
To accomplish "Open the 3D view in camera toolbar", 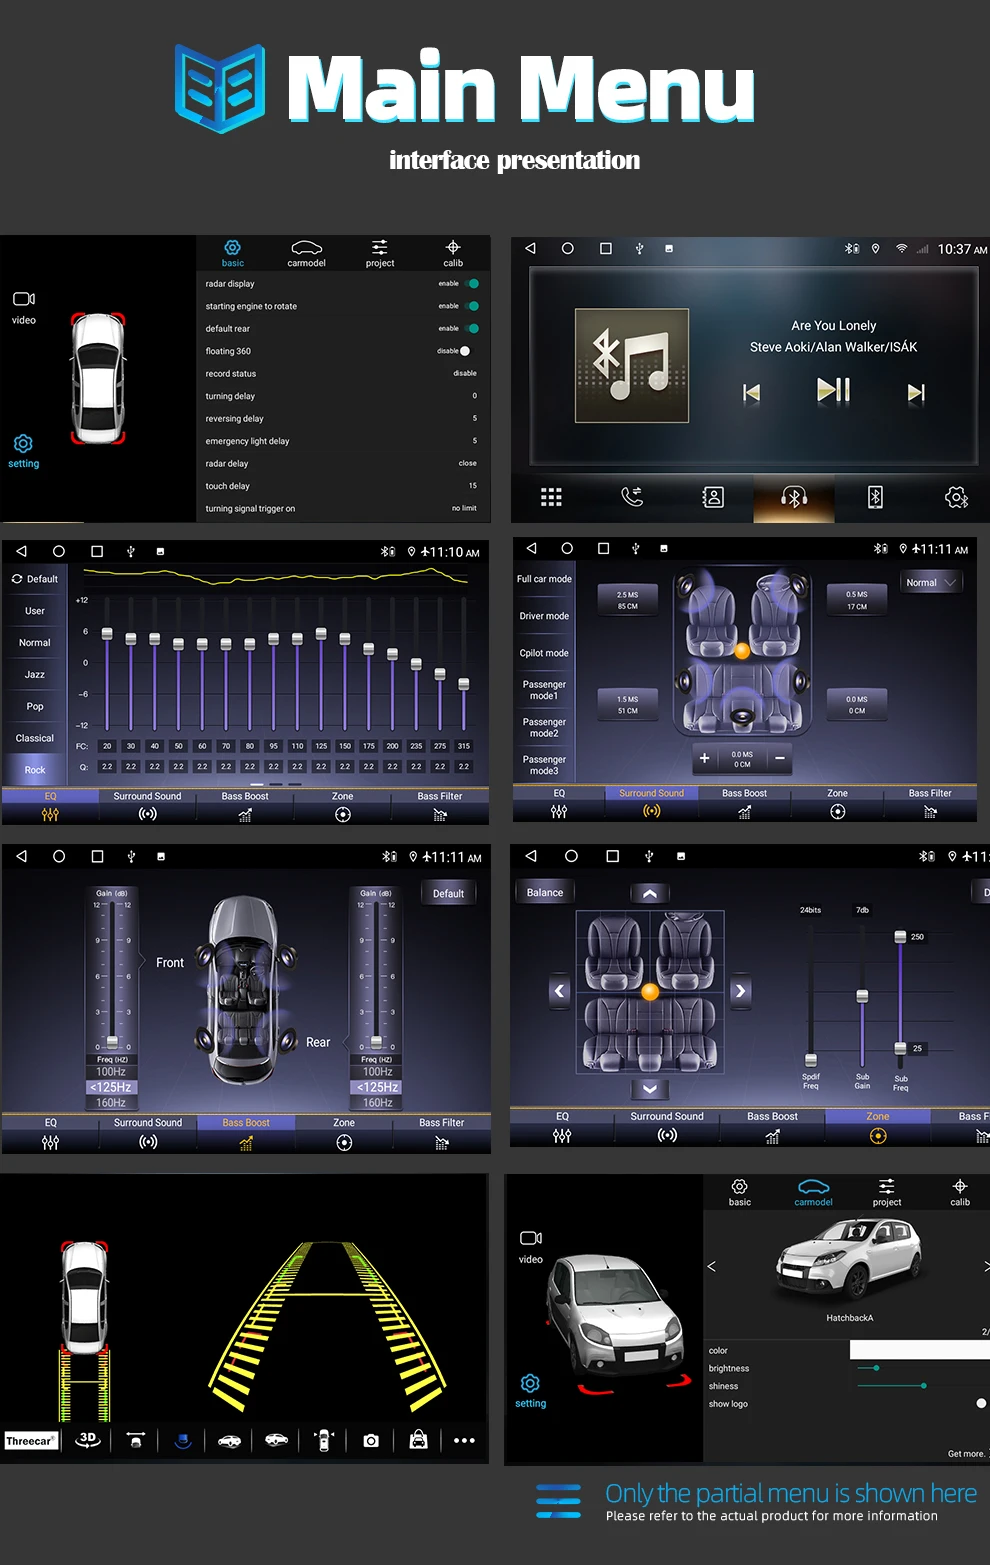I will pyautogui.click(x=88, y=1440).
